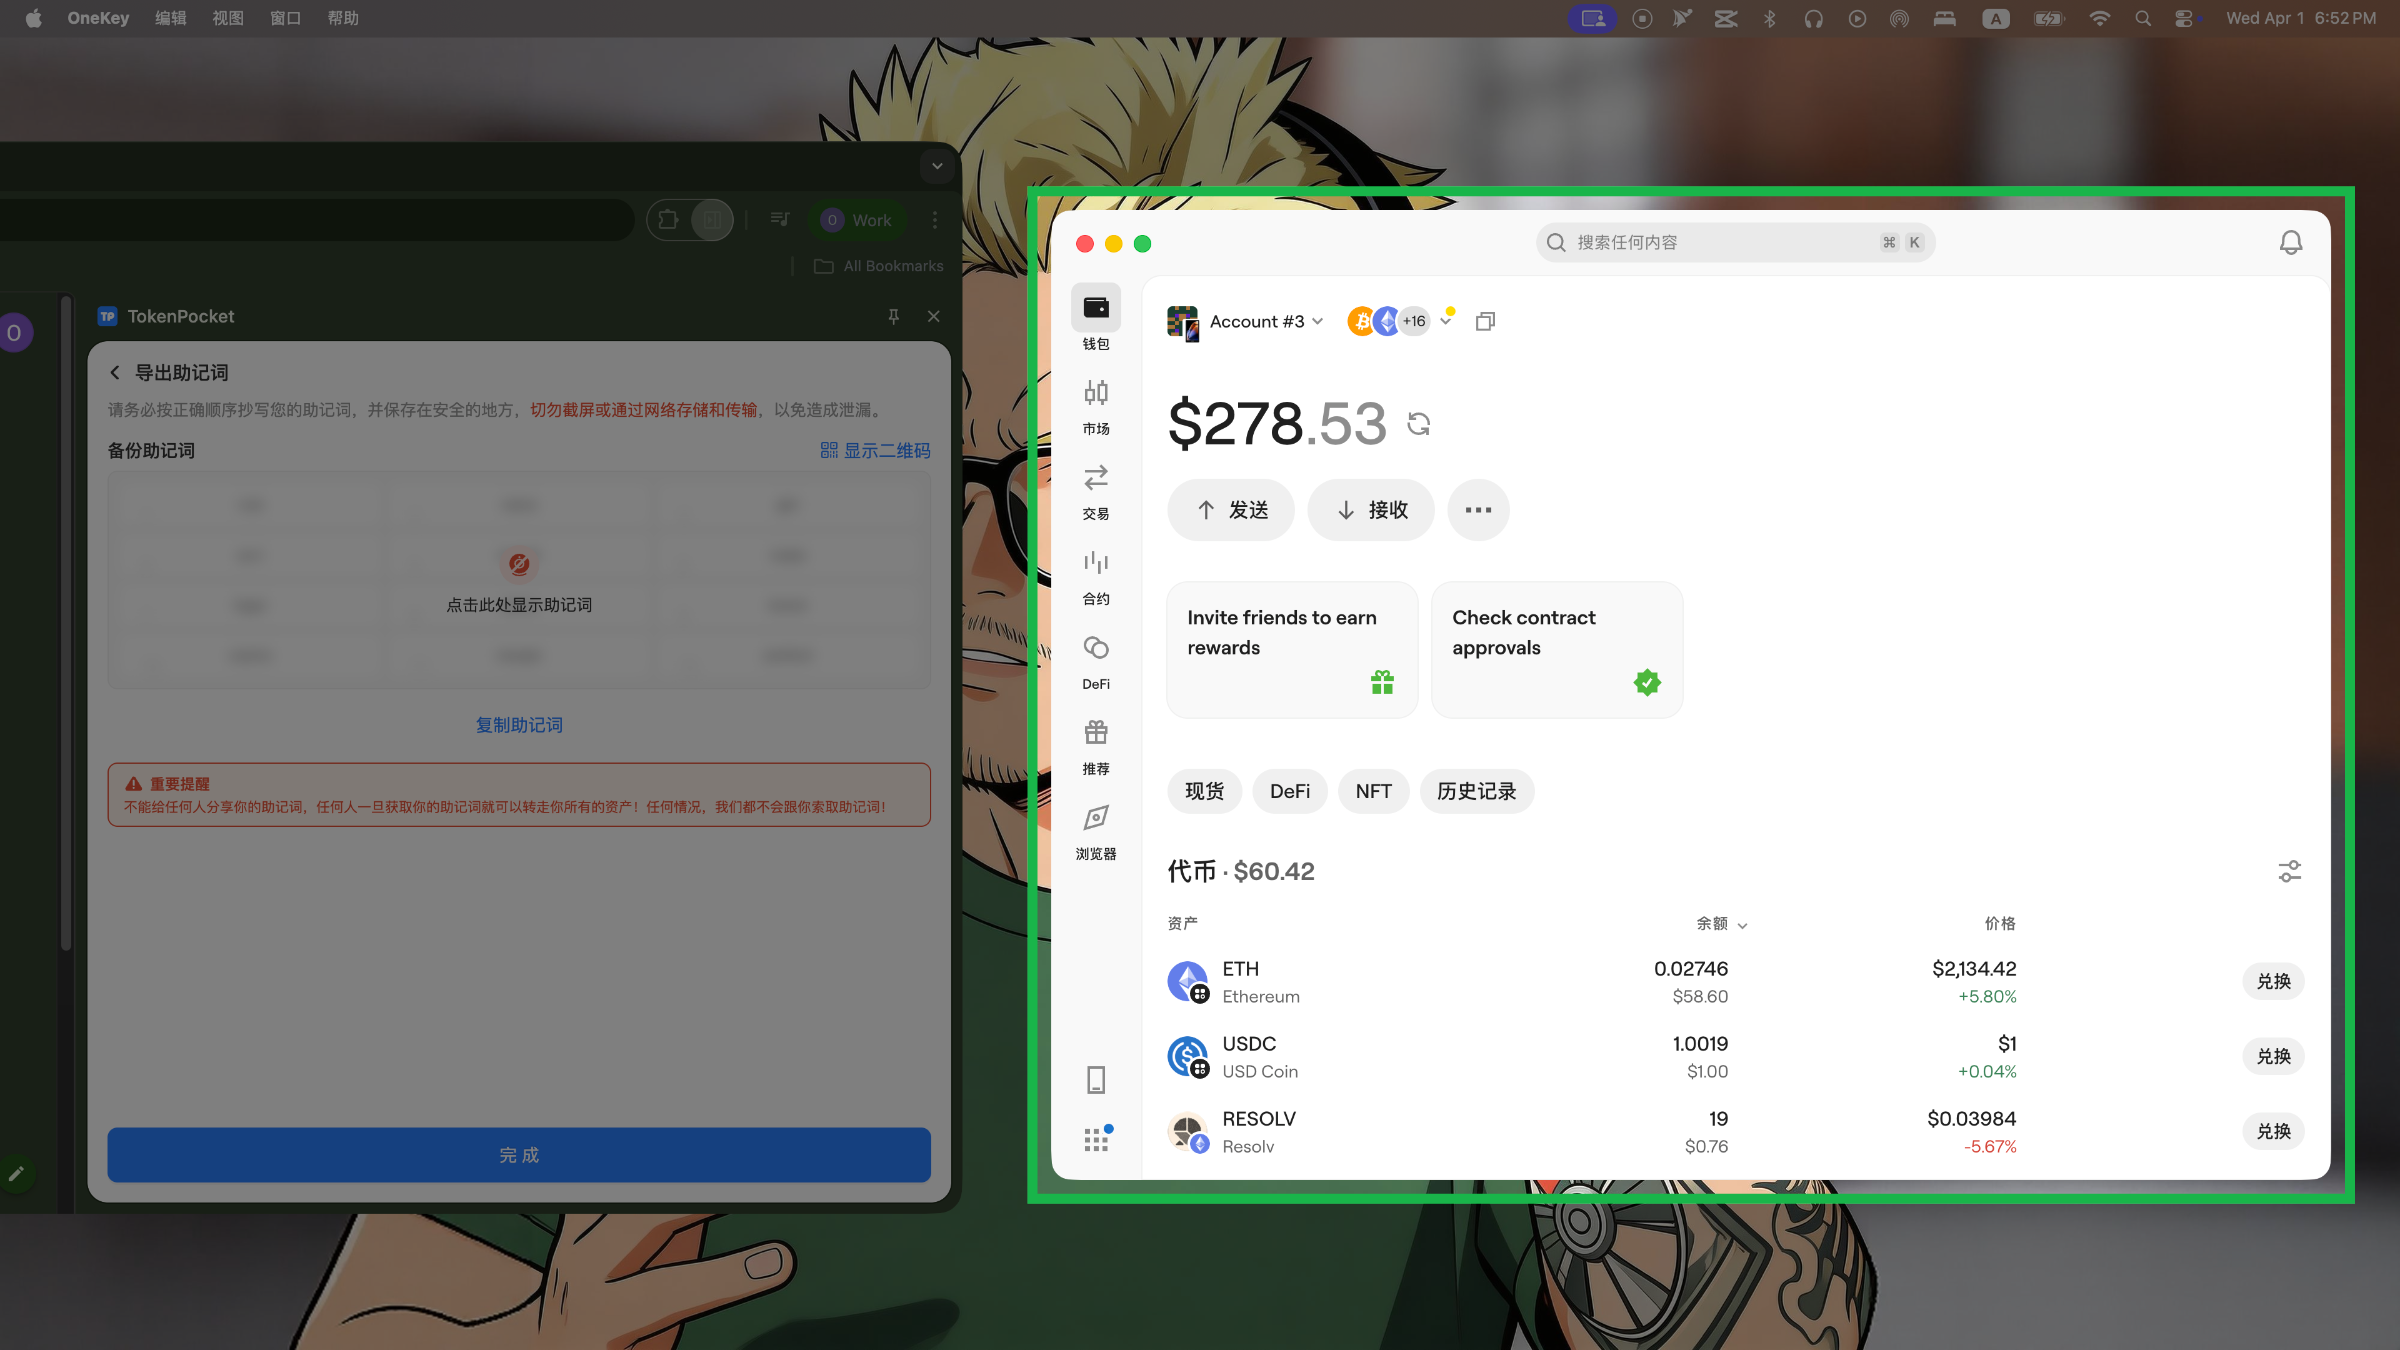
Task: Click the blue 完成 button
Action: [519, 1155]
